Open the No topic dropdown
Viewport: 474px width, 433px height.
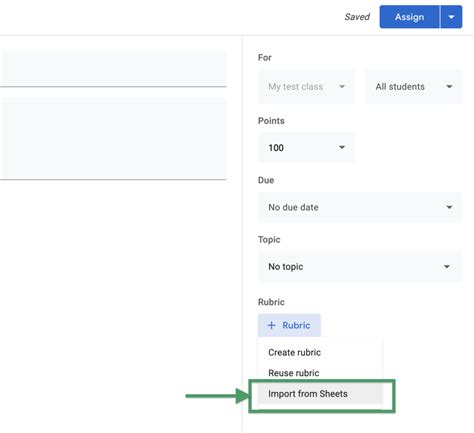tap(360, 267)
